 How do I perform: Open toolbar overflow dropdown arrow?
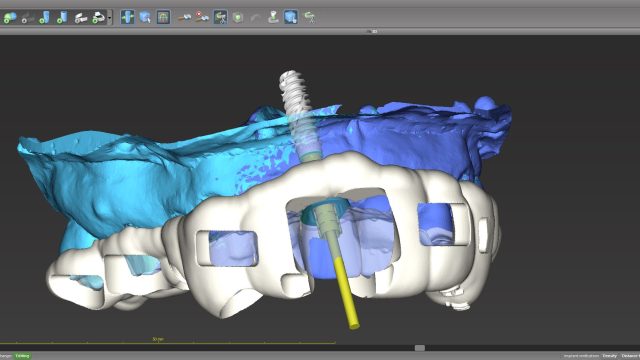pyautogui.click(x=110, y=18)
